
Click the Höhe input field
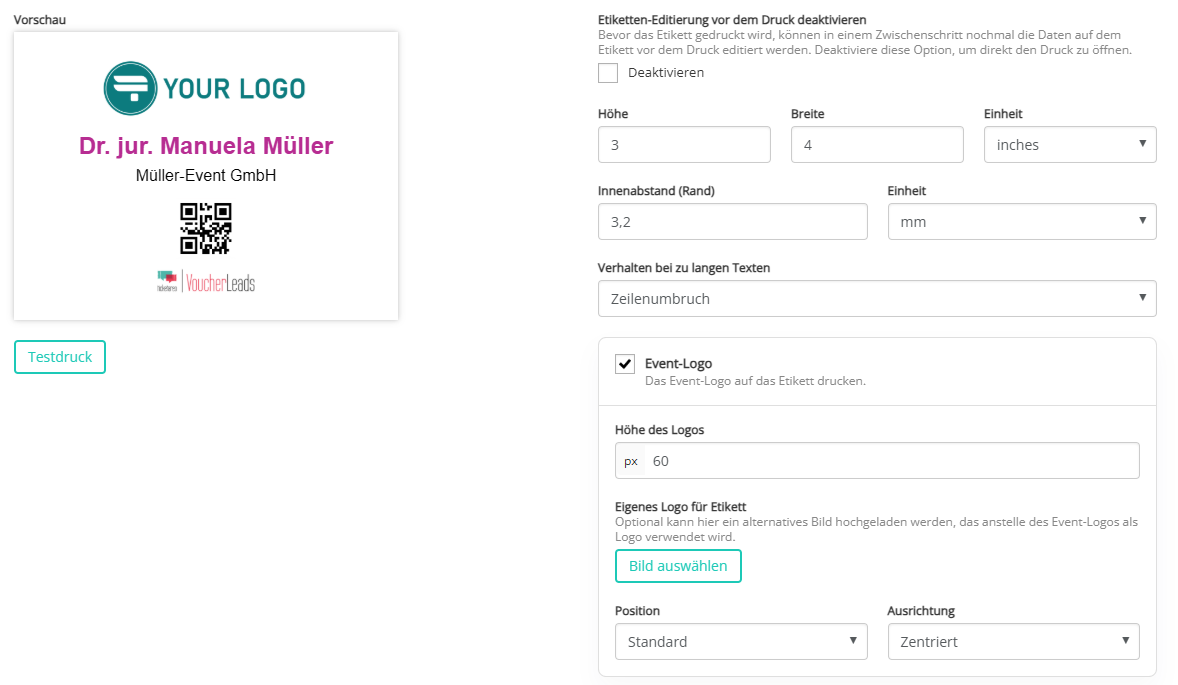point(684,145)
